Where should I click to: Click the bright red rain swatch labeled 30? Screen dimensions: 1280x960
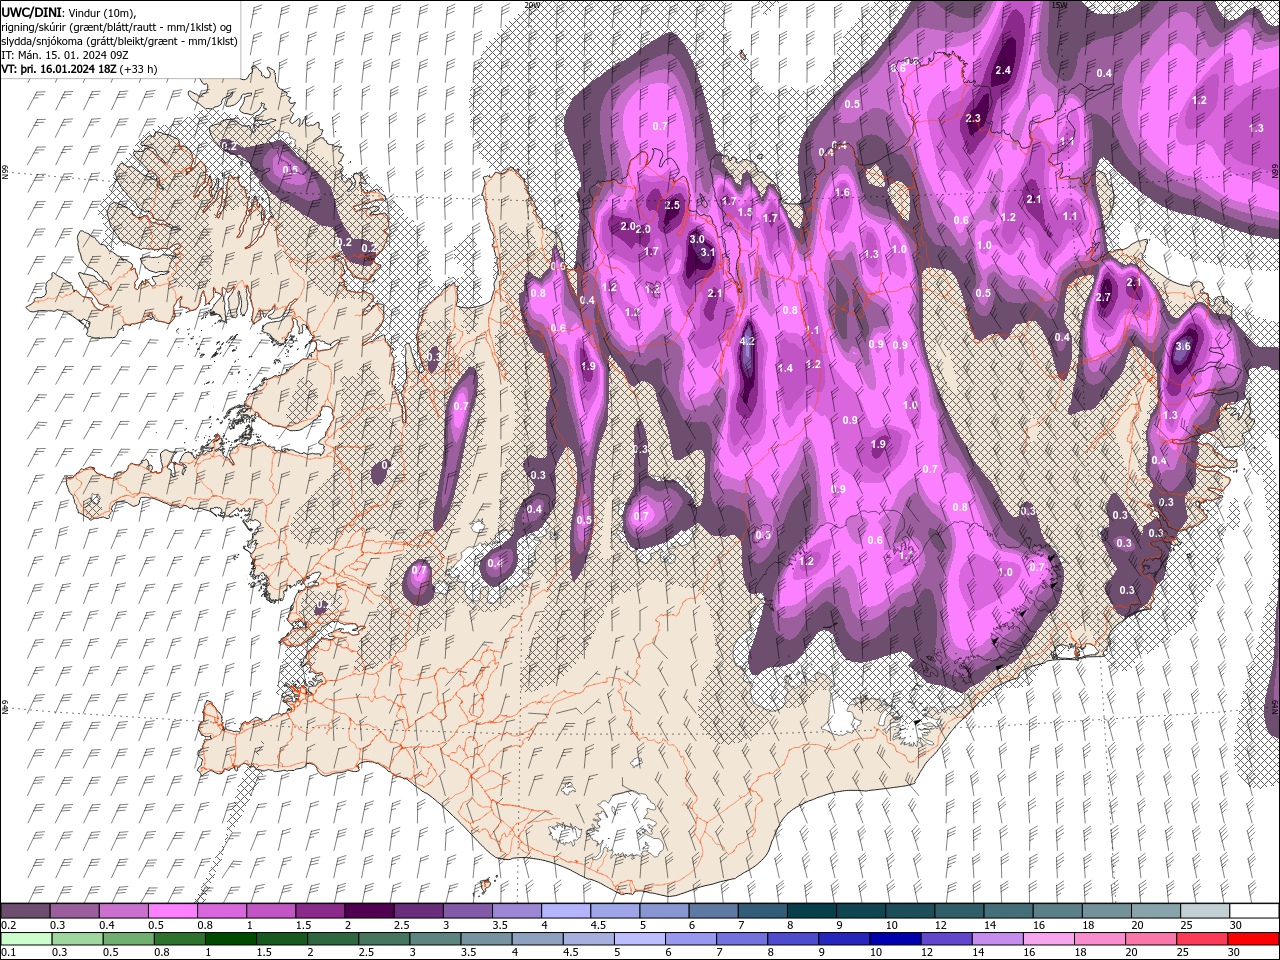click(1253, 938)
